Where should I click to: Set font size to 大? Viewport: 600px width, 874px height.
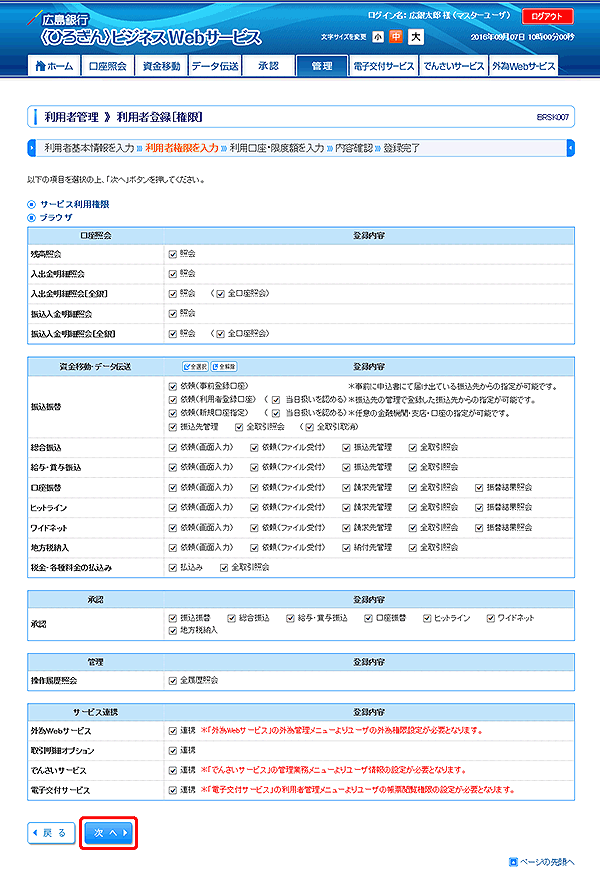coord(415,37)
